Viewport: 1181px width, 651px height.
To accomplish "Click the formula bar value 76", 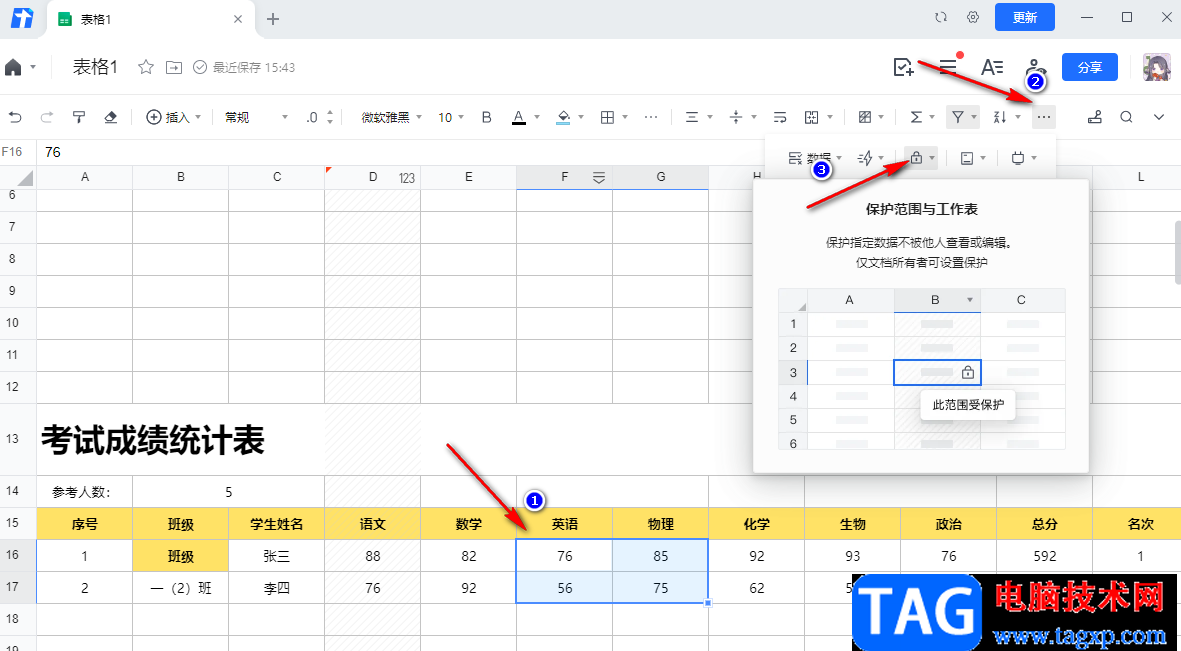I will (x=53, y=152).
